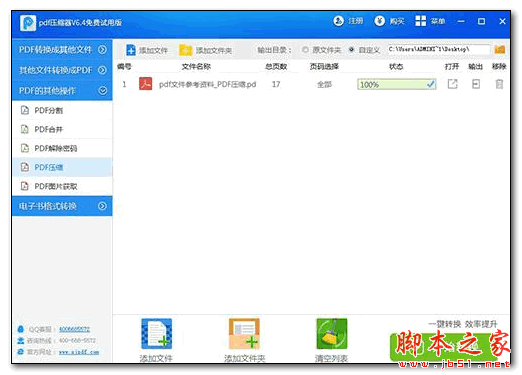
Task: Click the PDF compress document icon
Action: 25,167
